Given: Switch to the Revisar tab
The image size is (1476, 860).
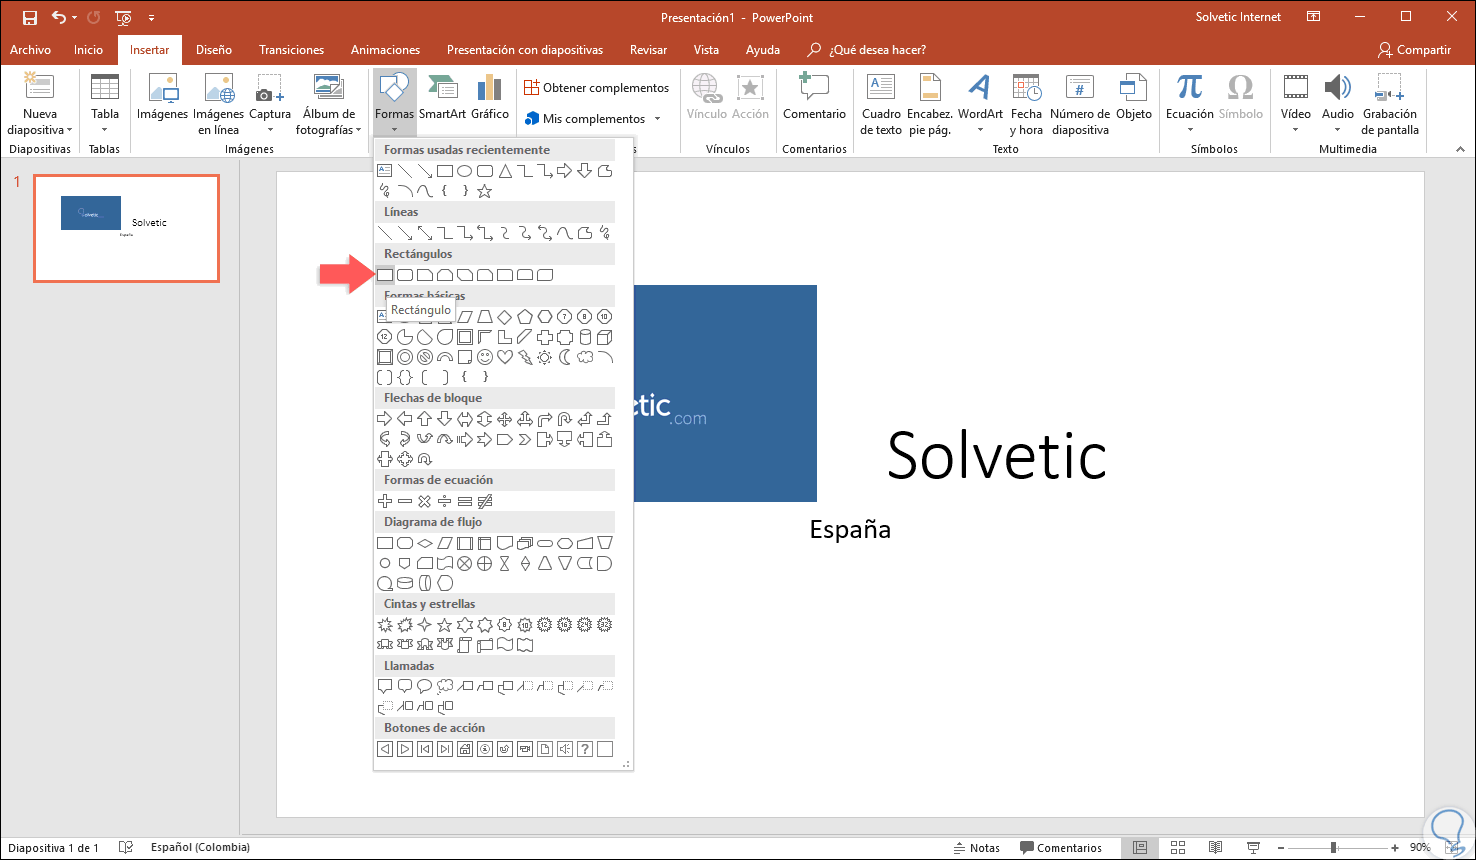Looking at the screenshot, I should (x=648, y=50).
